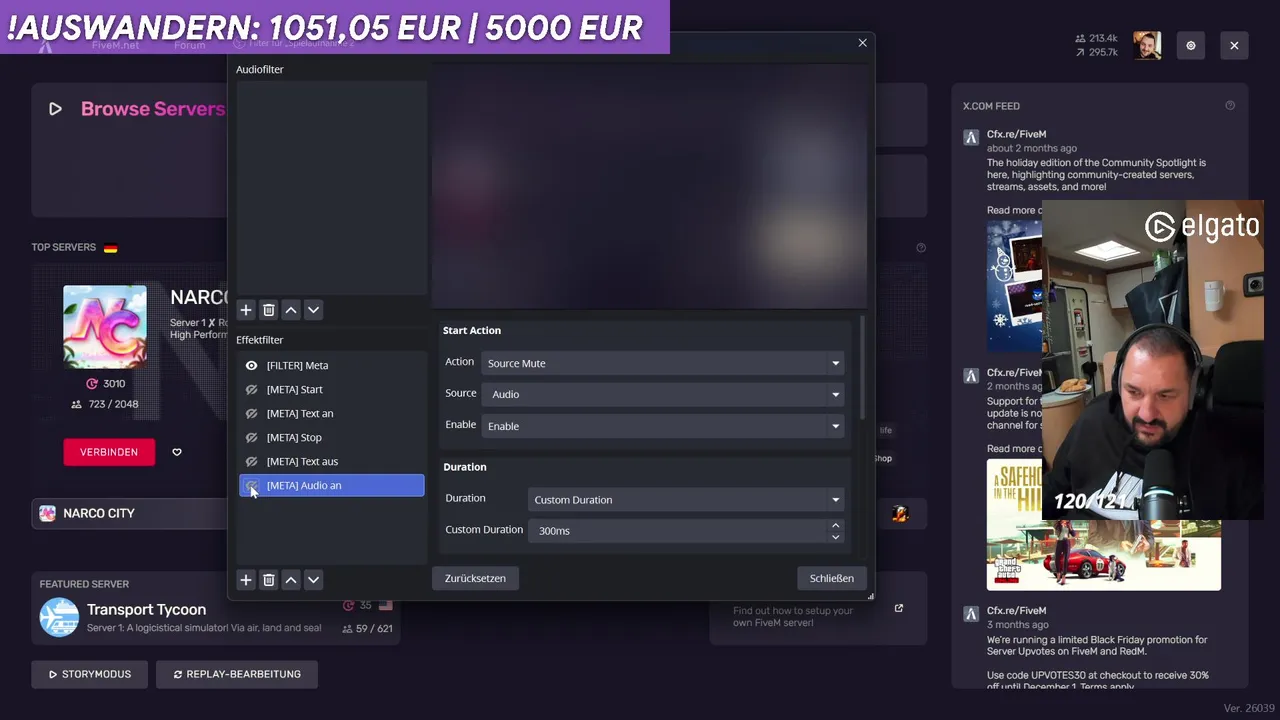Decrease Custom Duration with down stepper

point(835,537)
